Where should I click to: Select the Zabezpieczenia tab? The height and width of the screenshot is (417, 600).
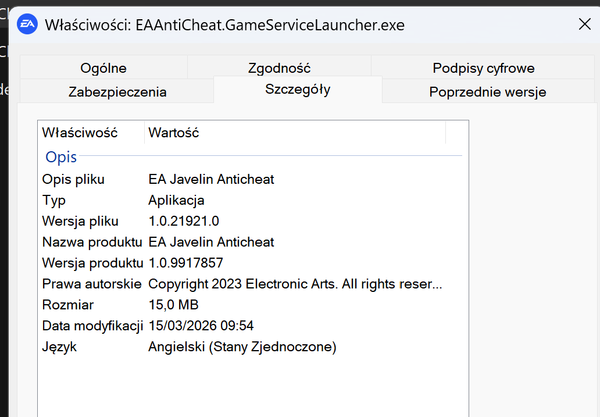[x=117, y=91]
